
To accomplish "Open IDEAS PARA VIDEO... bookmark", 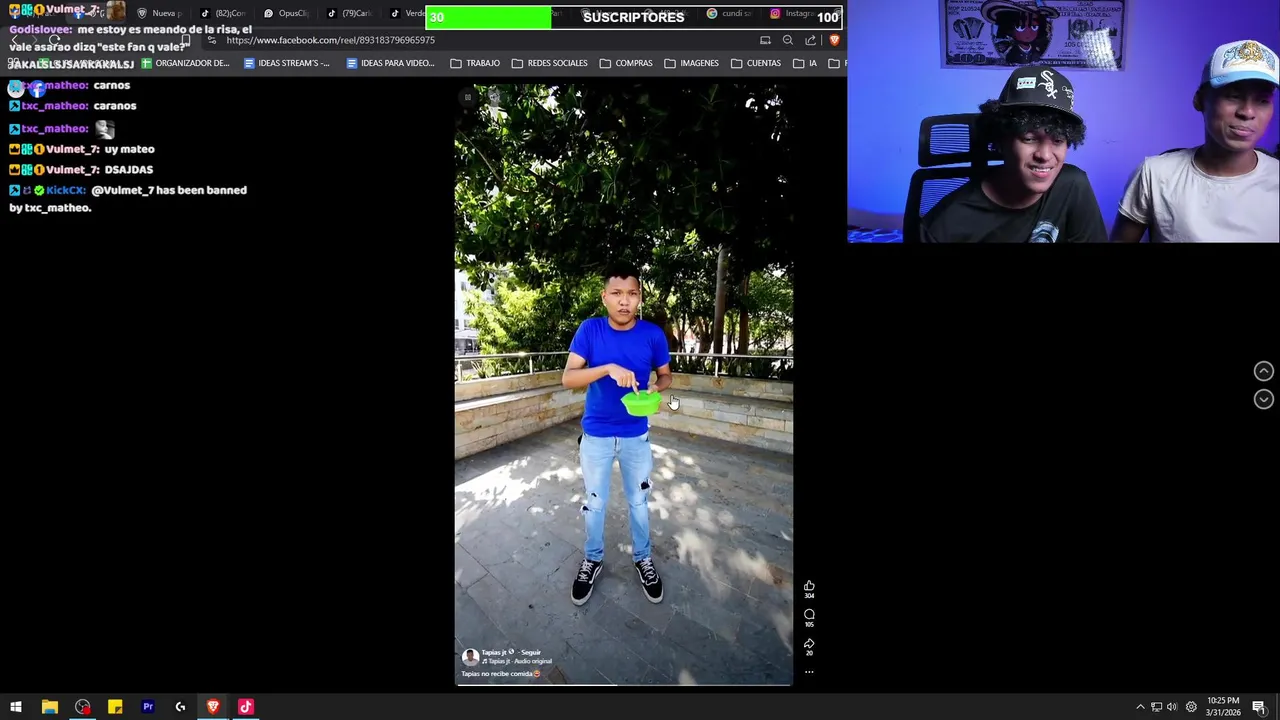I will tap(390, 63).
